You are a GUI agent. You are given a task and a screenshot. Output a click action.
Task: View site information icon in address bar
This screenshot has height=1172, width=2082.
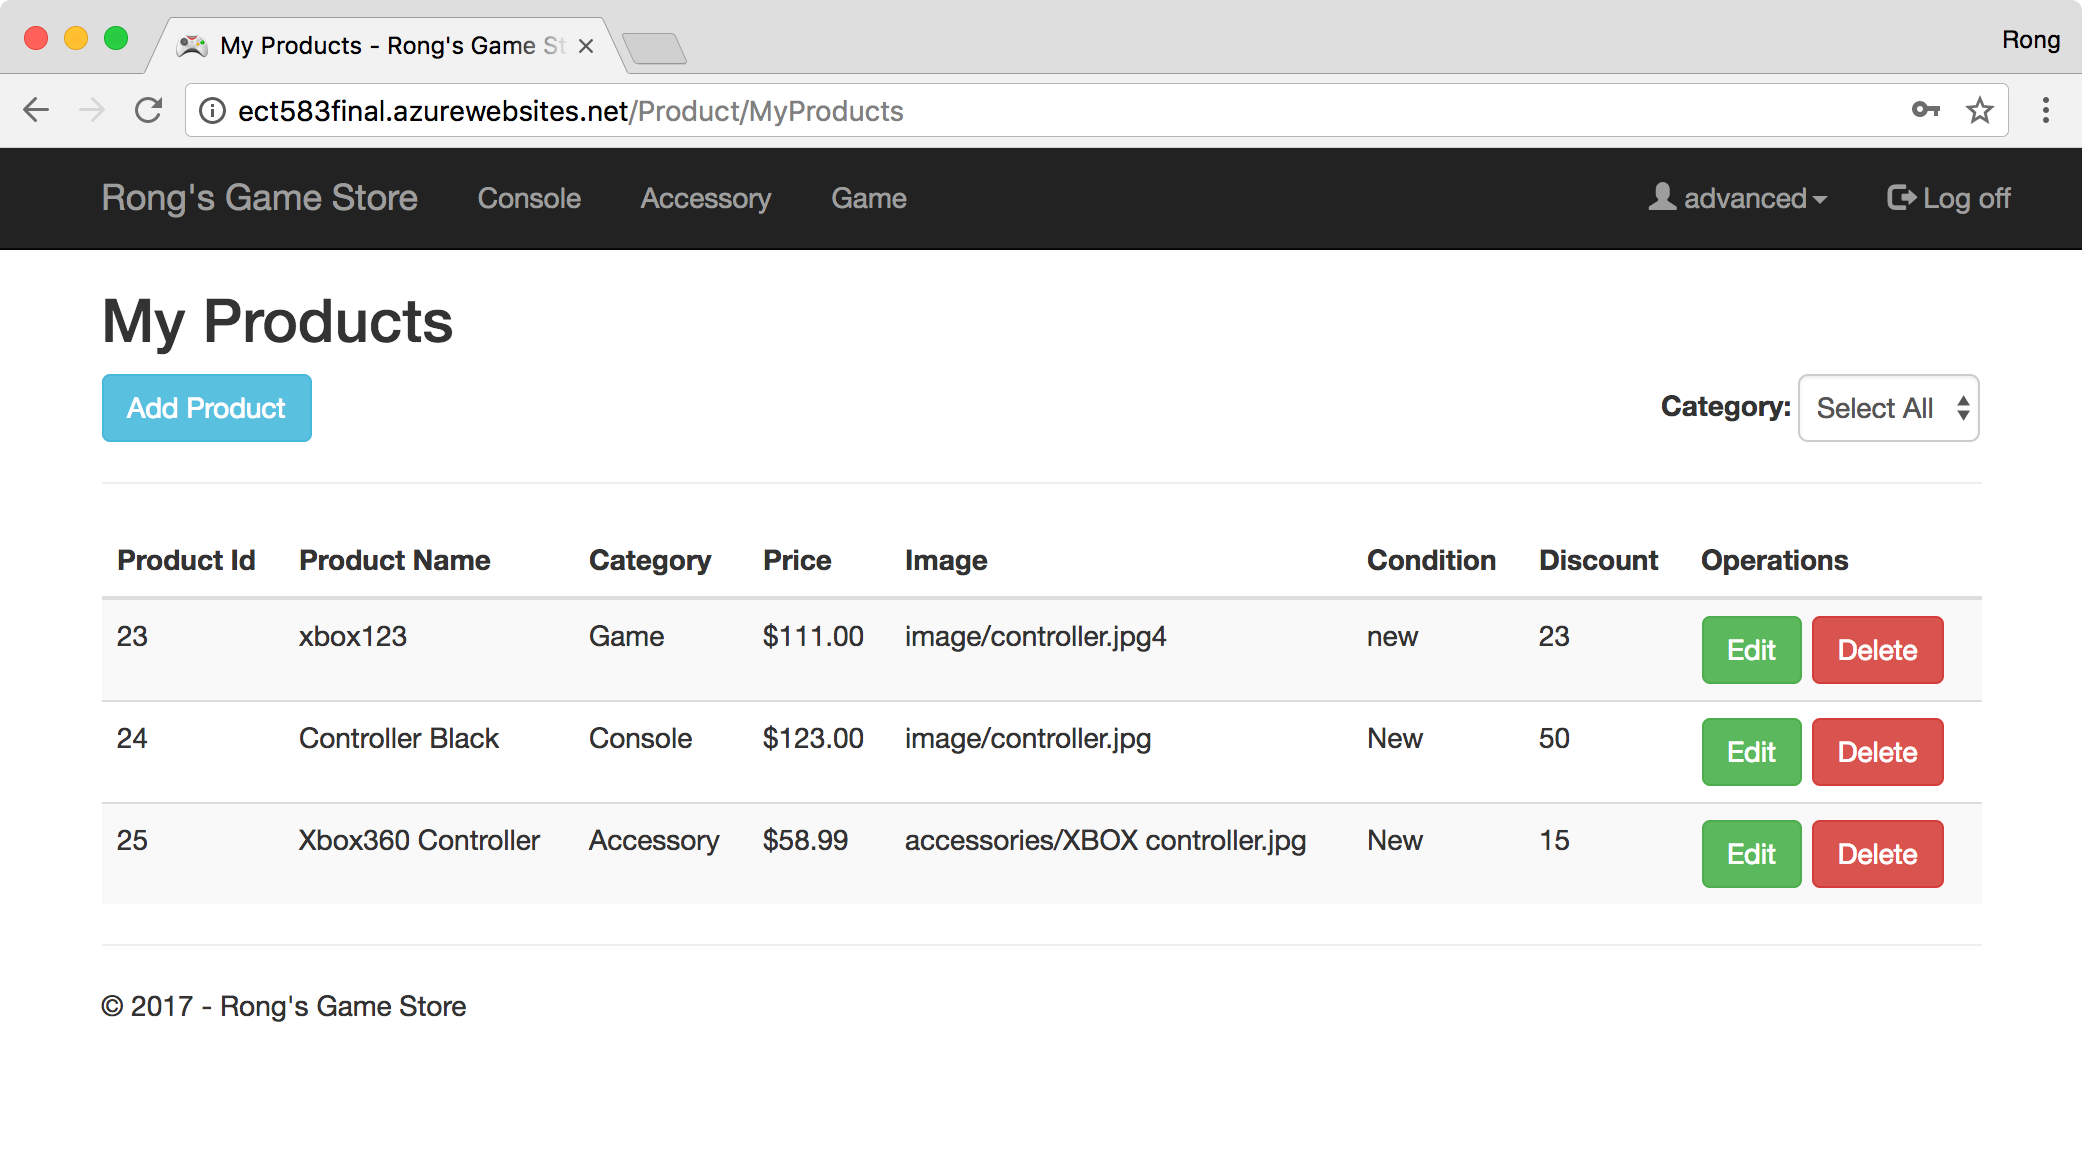pos(212,111)
